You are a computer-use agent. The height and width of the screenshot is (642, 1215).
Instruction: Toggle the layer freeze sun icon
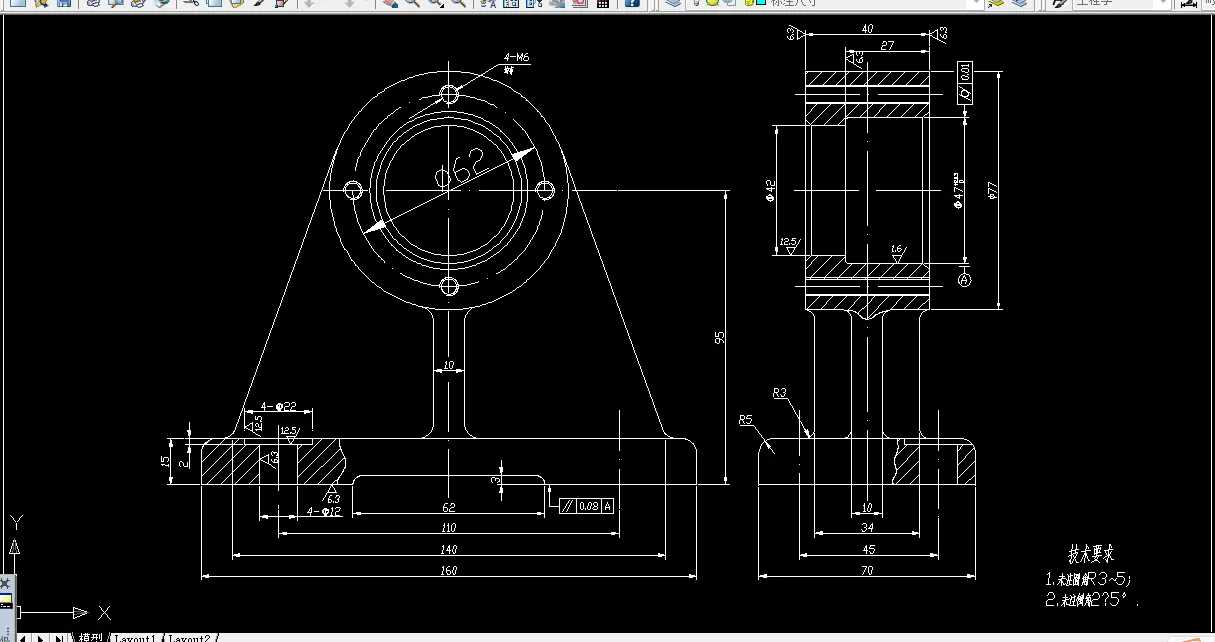tap(712, 5)
